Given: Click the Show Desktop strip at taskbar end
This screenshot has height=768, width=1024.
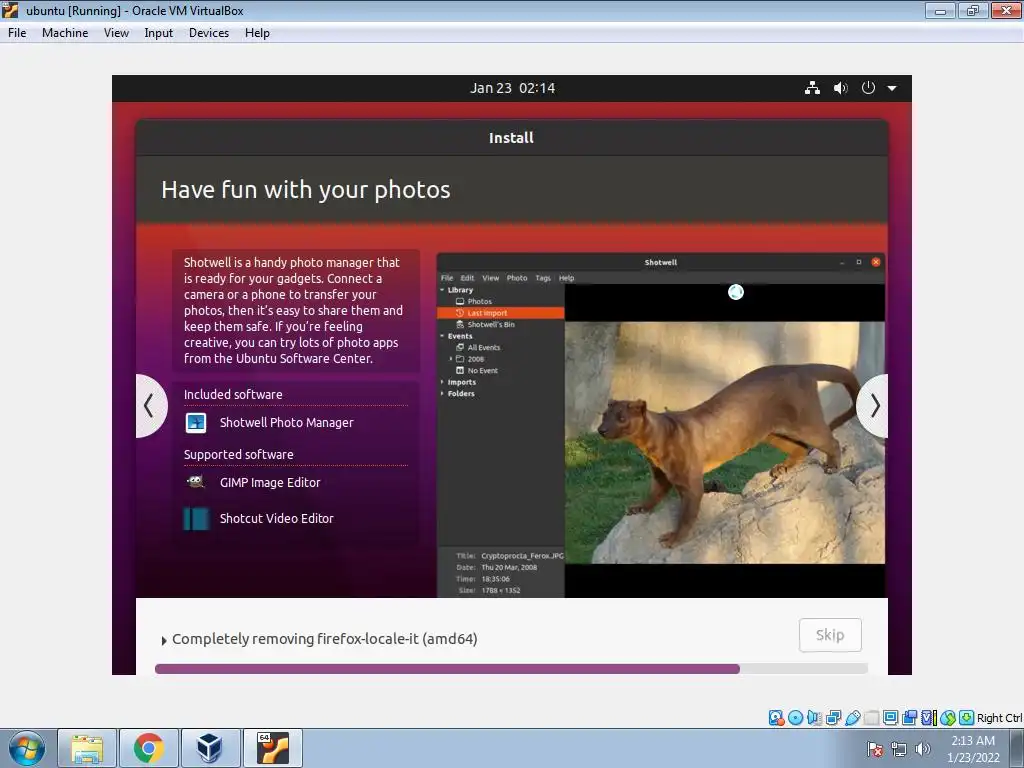Looking at the screenshot, I should tap(1019, 748).
